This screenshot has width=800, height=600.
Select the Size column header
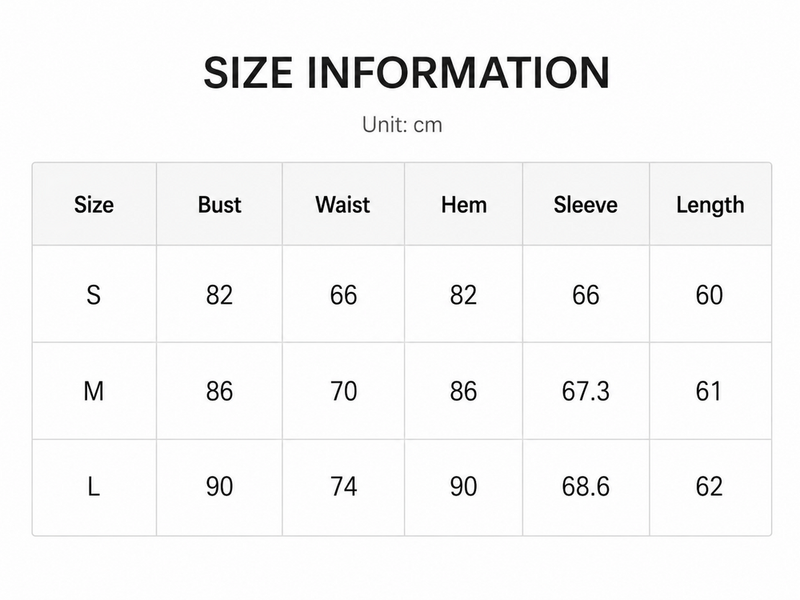point(94,205)
